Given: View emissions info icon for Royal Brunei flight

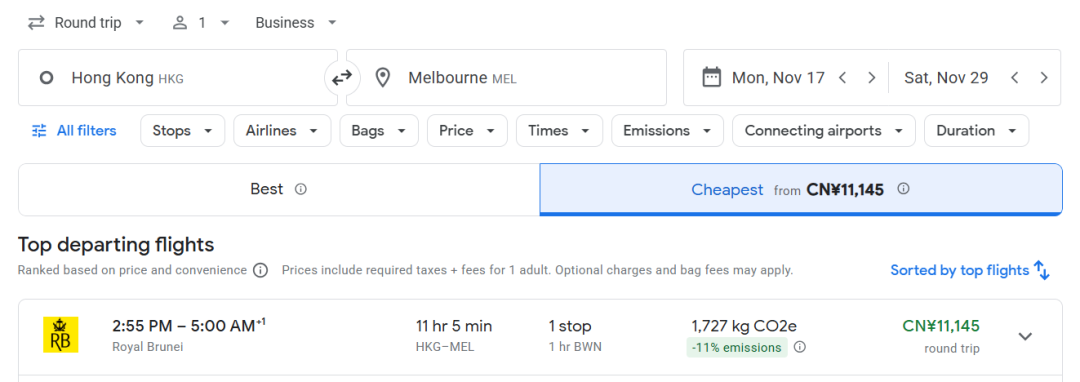Looking at the screenshot, I should [800, 348].
